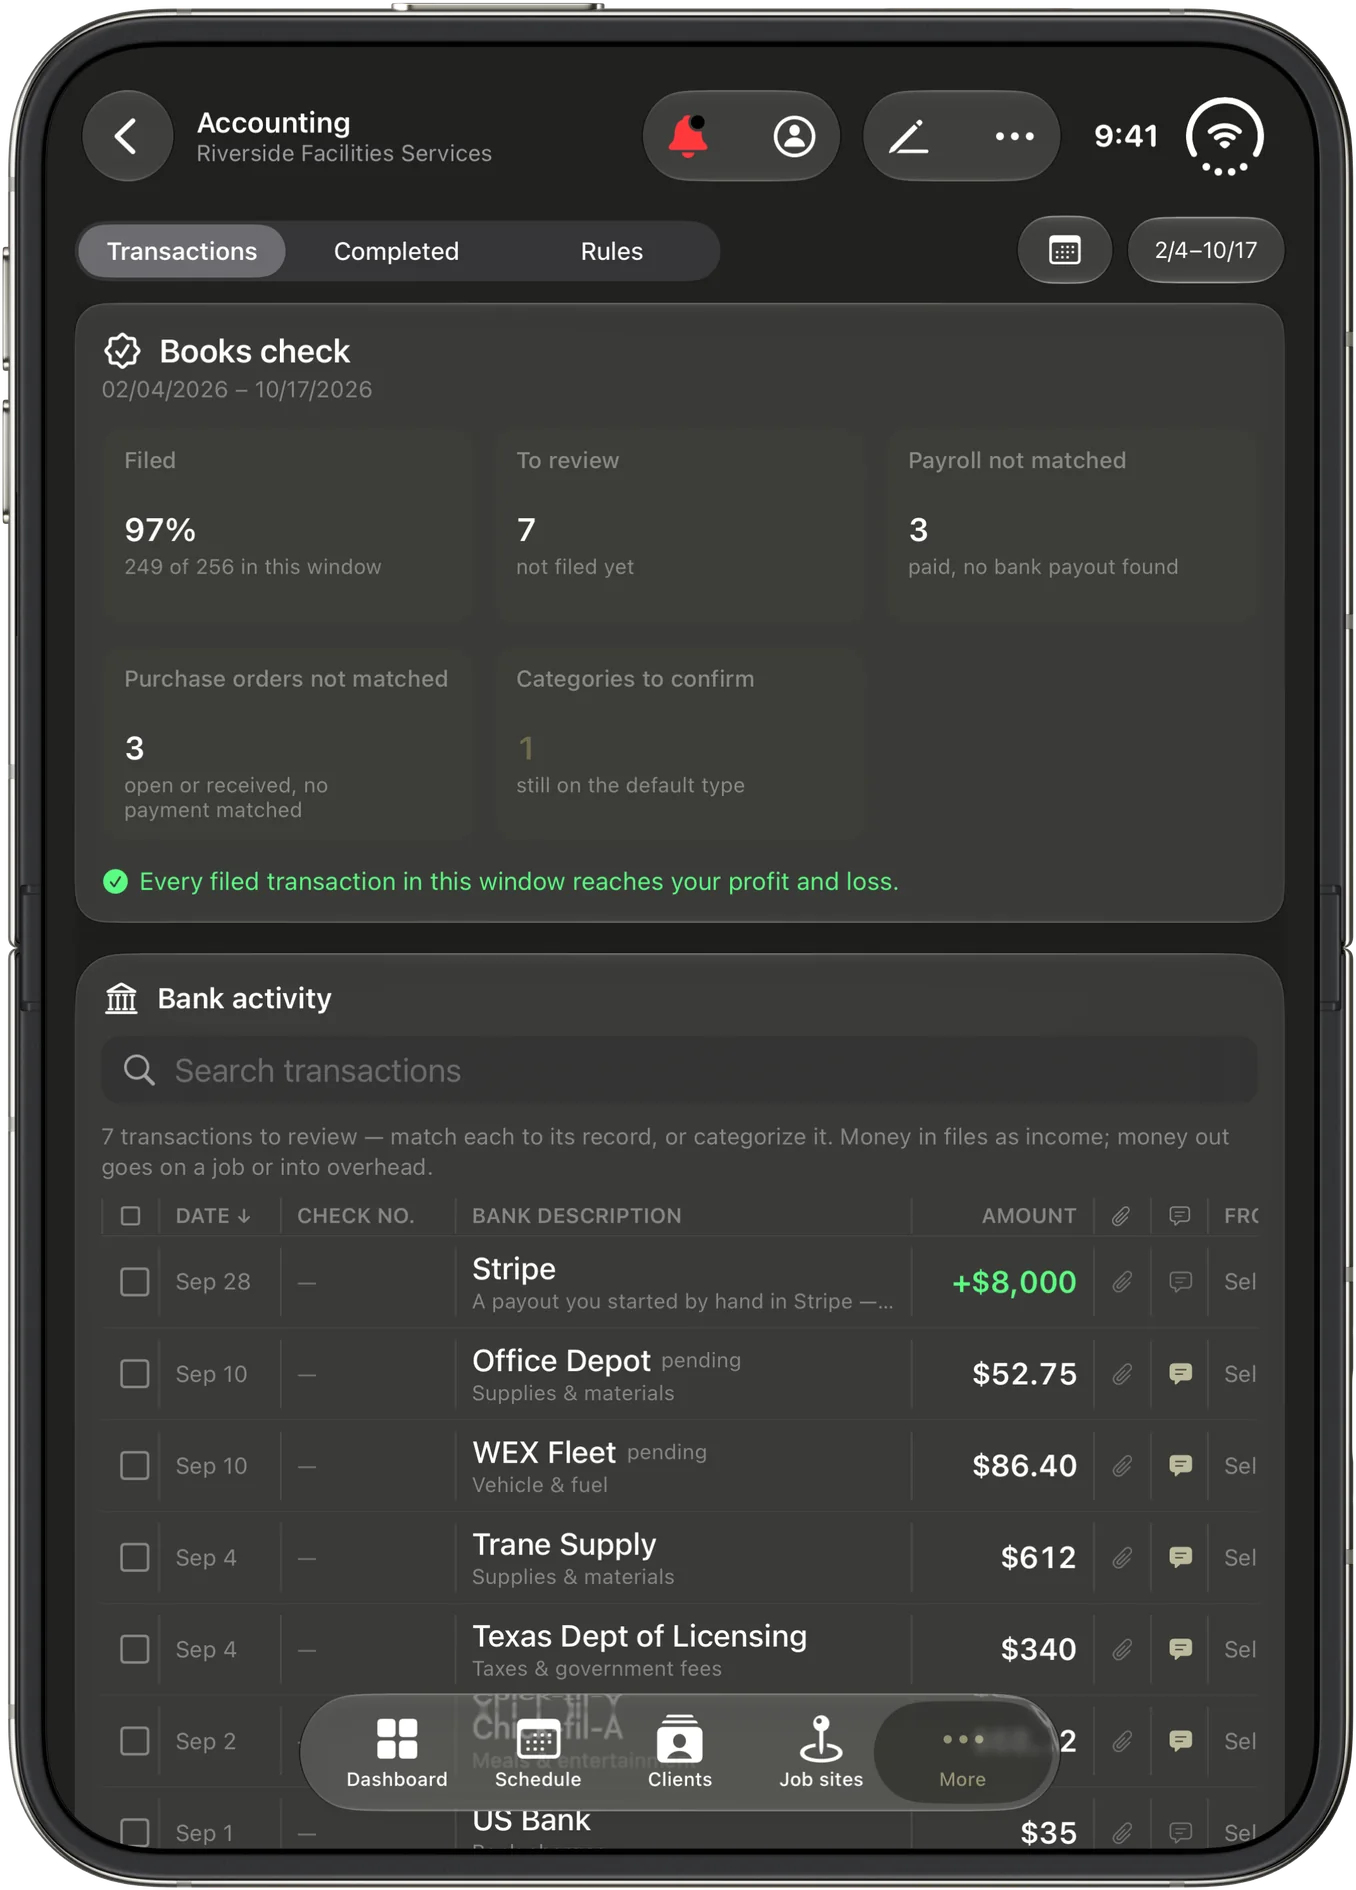Open the To review card

tap(679, 526)
